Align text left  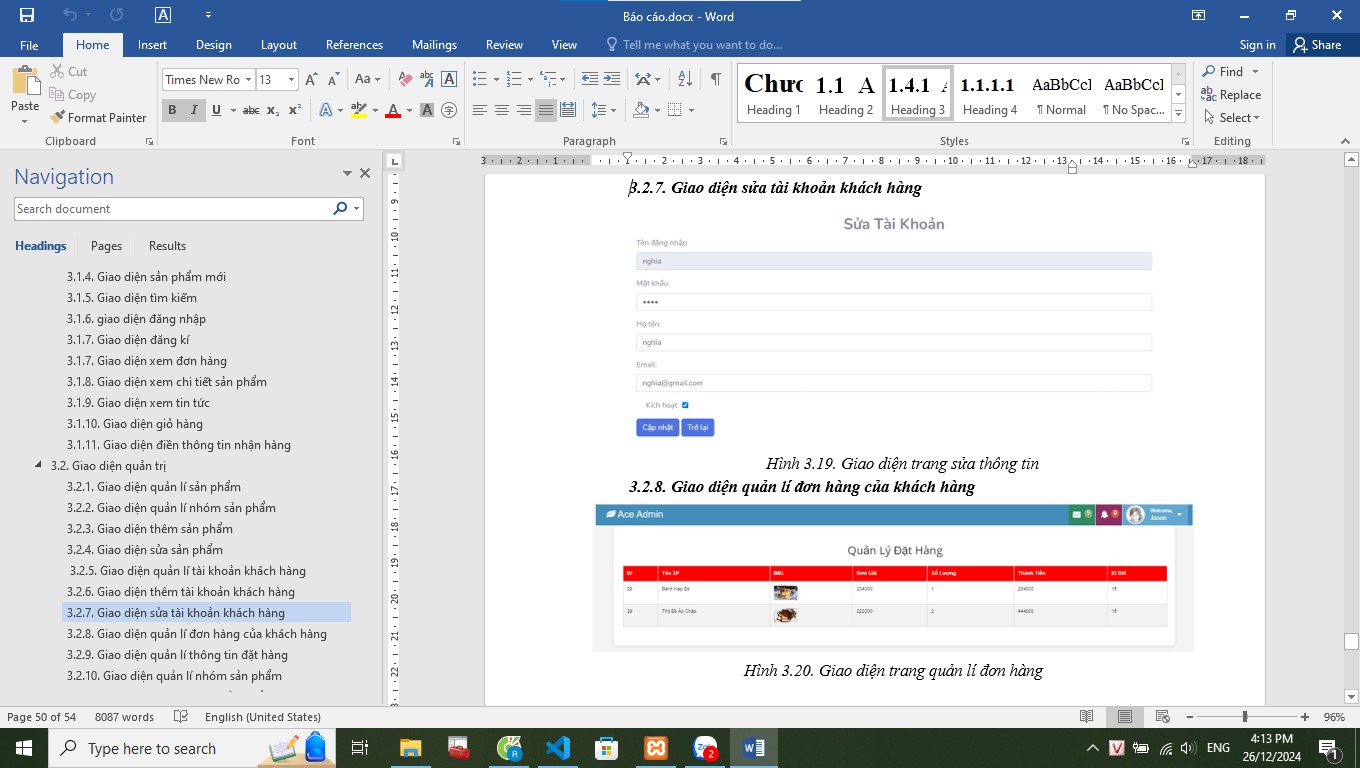tap(480, 110)
